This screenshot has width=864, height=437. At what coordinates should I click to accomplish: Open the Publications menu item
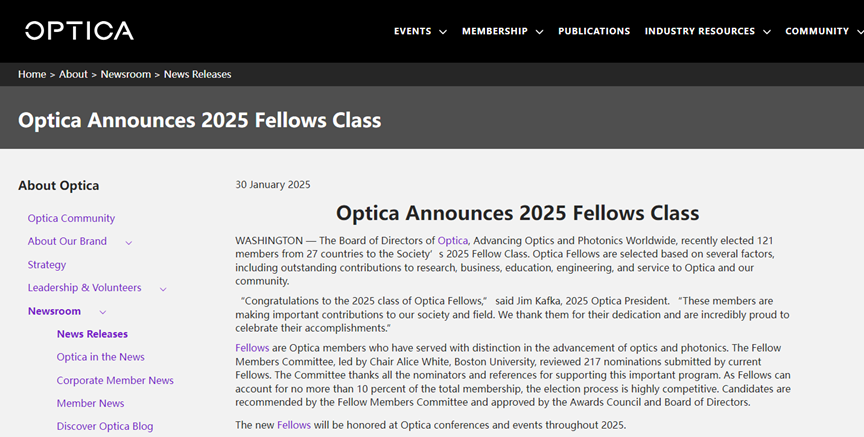[594, 31]
